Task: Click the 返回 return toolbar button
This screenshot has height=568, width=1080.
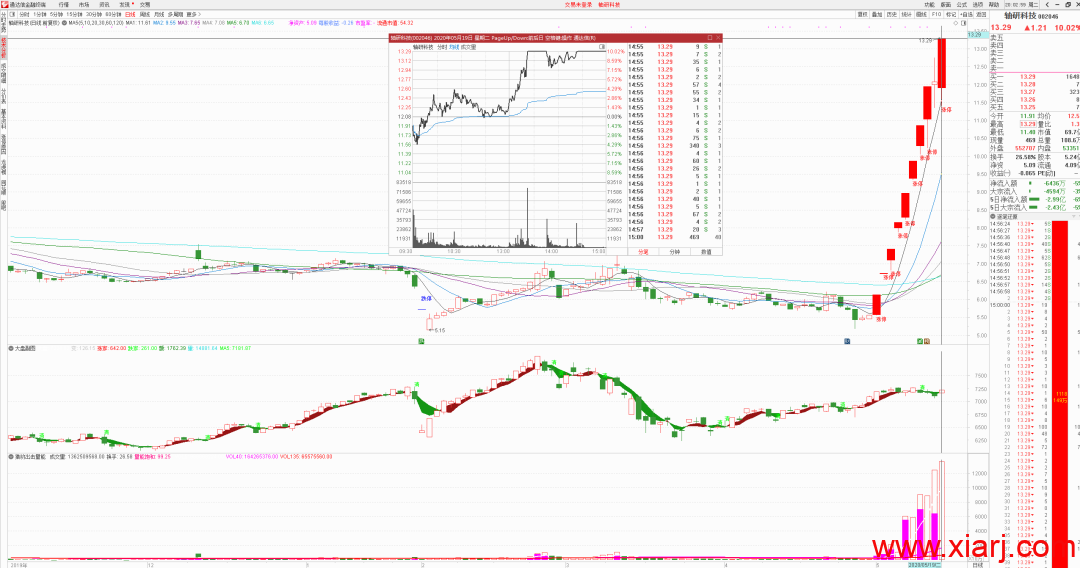Action: coord(982,14)
